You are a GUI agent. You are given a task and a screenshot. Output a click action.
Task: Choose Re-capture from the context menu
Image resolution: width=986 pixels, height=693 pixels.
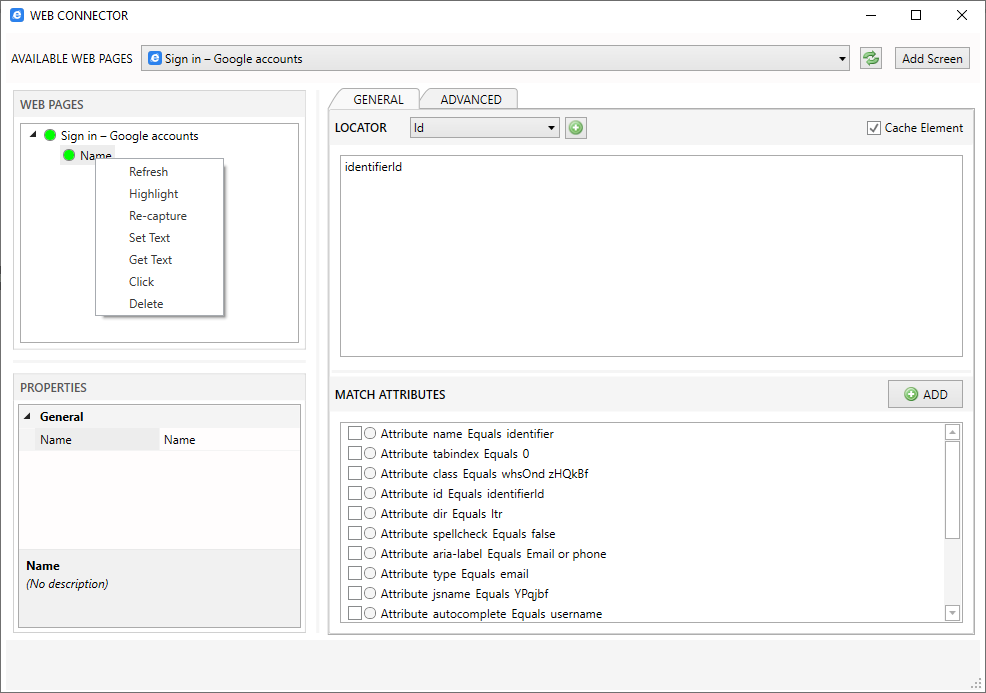[x=158, y=215]
